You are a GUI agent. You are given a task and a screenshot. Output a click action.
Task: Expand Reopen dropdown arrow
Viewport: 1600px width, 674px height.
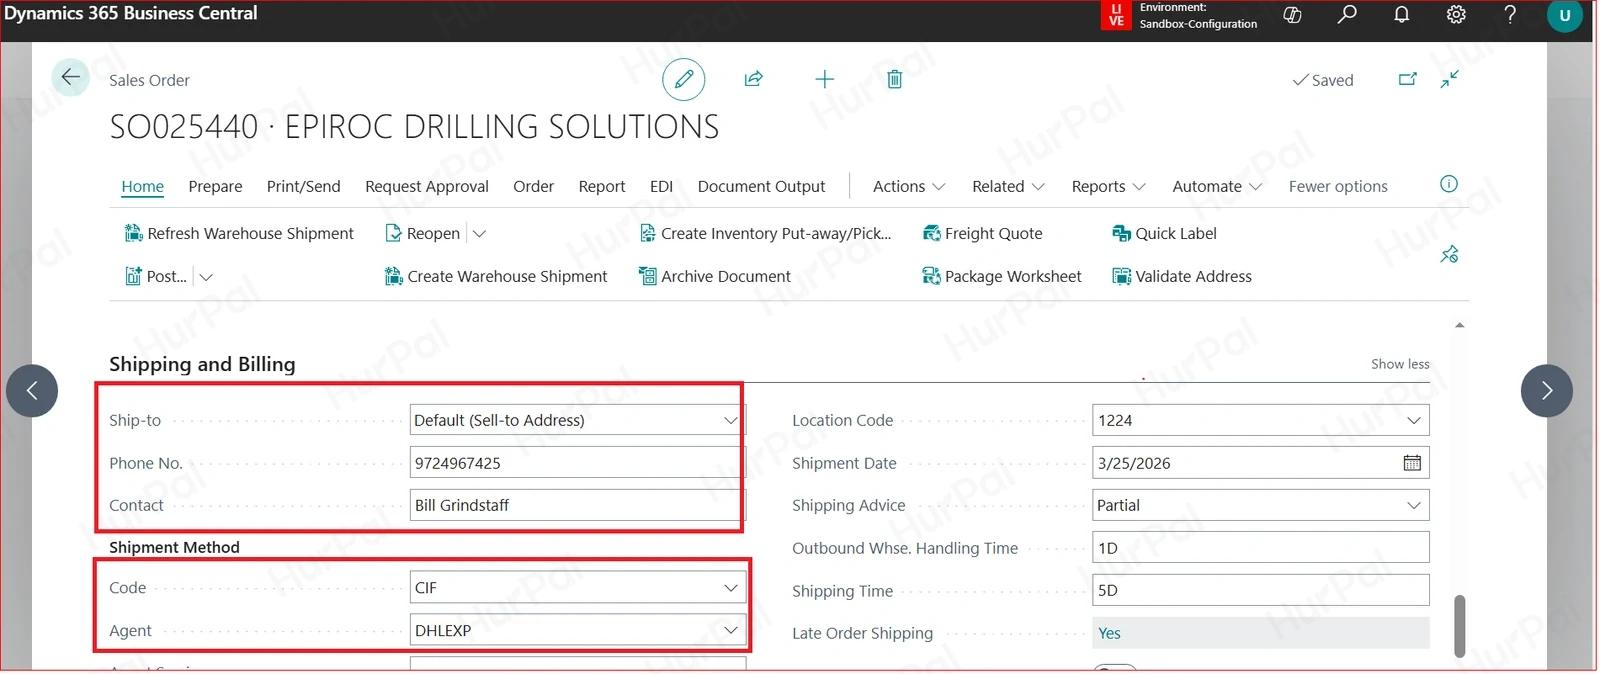(x=479, y=234)
